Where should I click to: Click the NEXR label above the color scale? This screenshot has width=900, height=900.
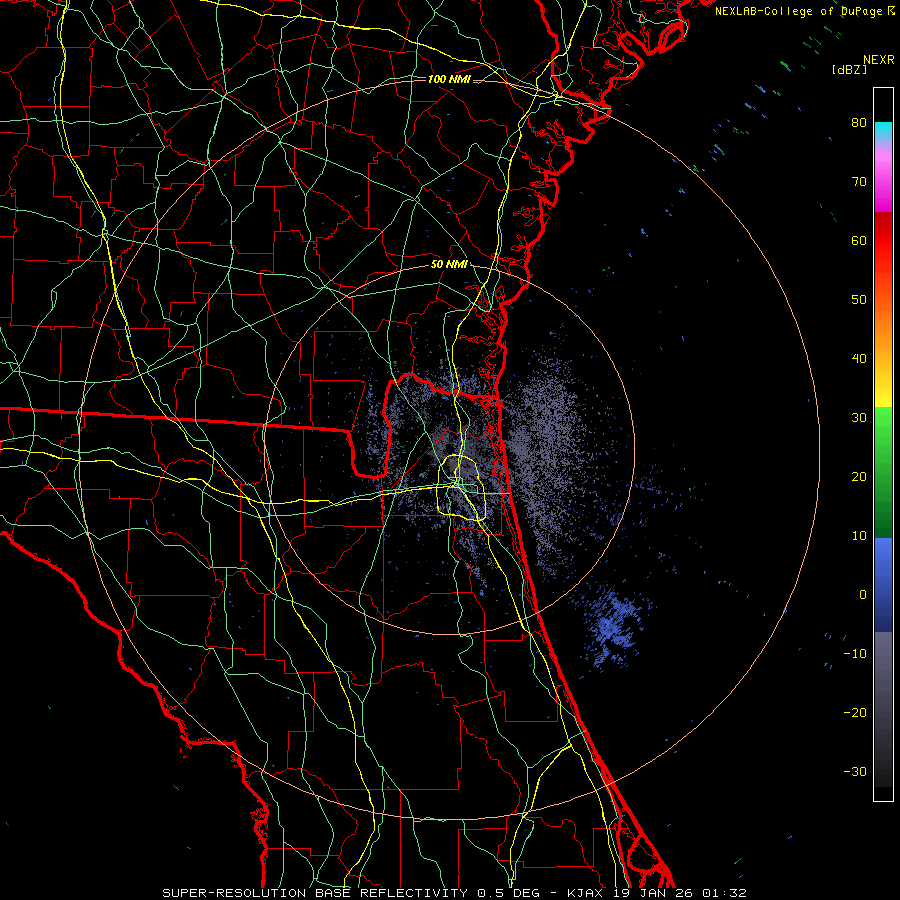tap(878, 60)
